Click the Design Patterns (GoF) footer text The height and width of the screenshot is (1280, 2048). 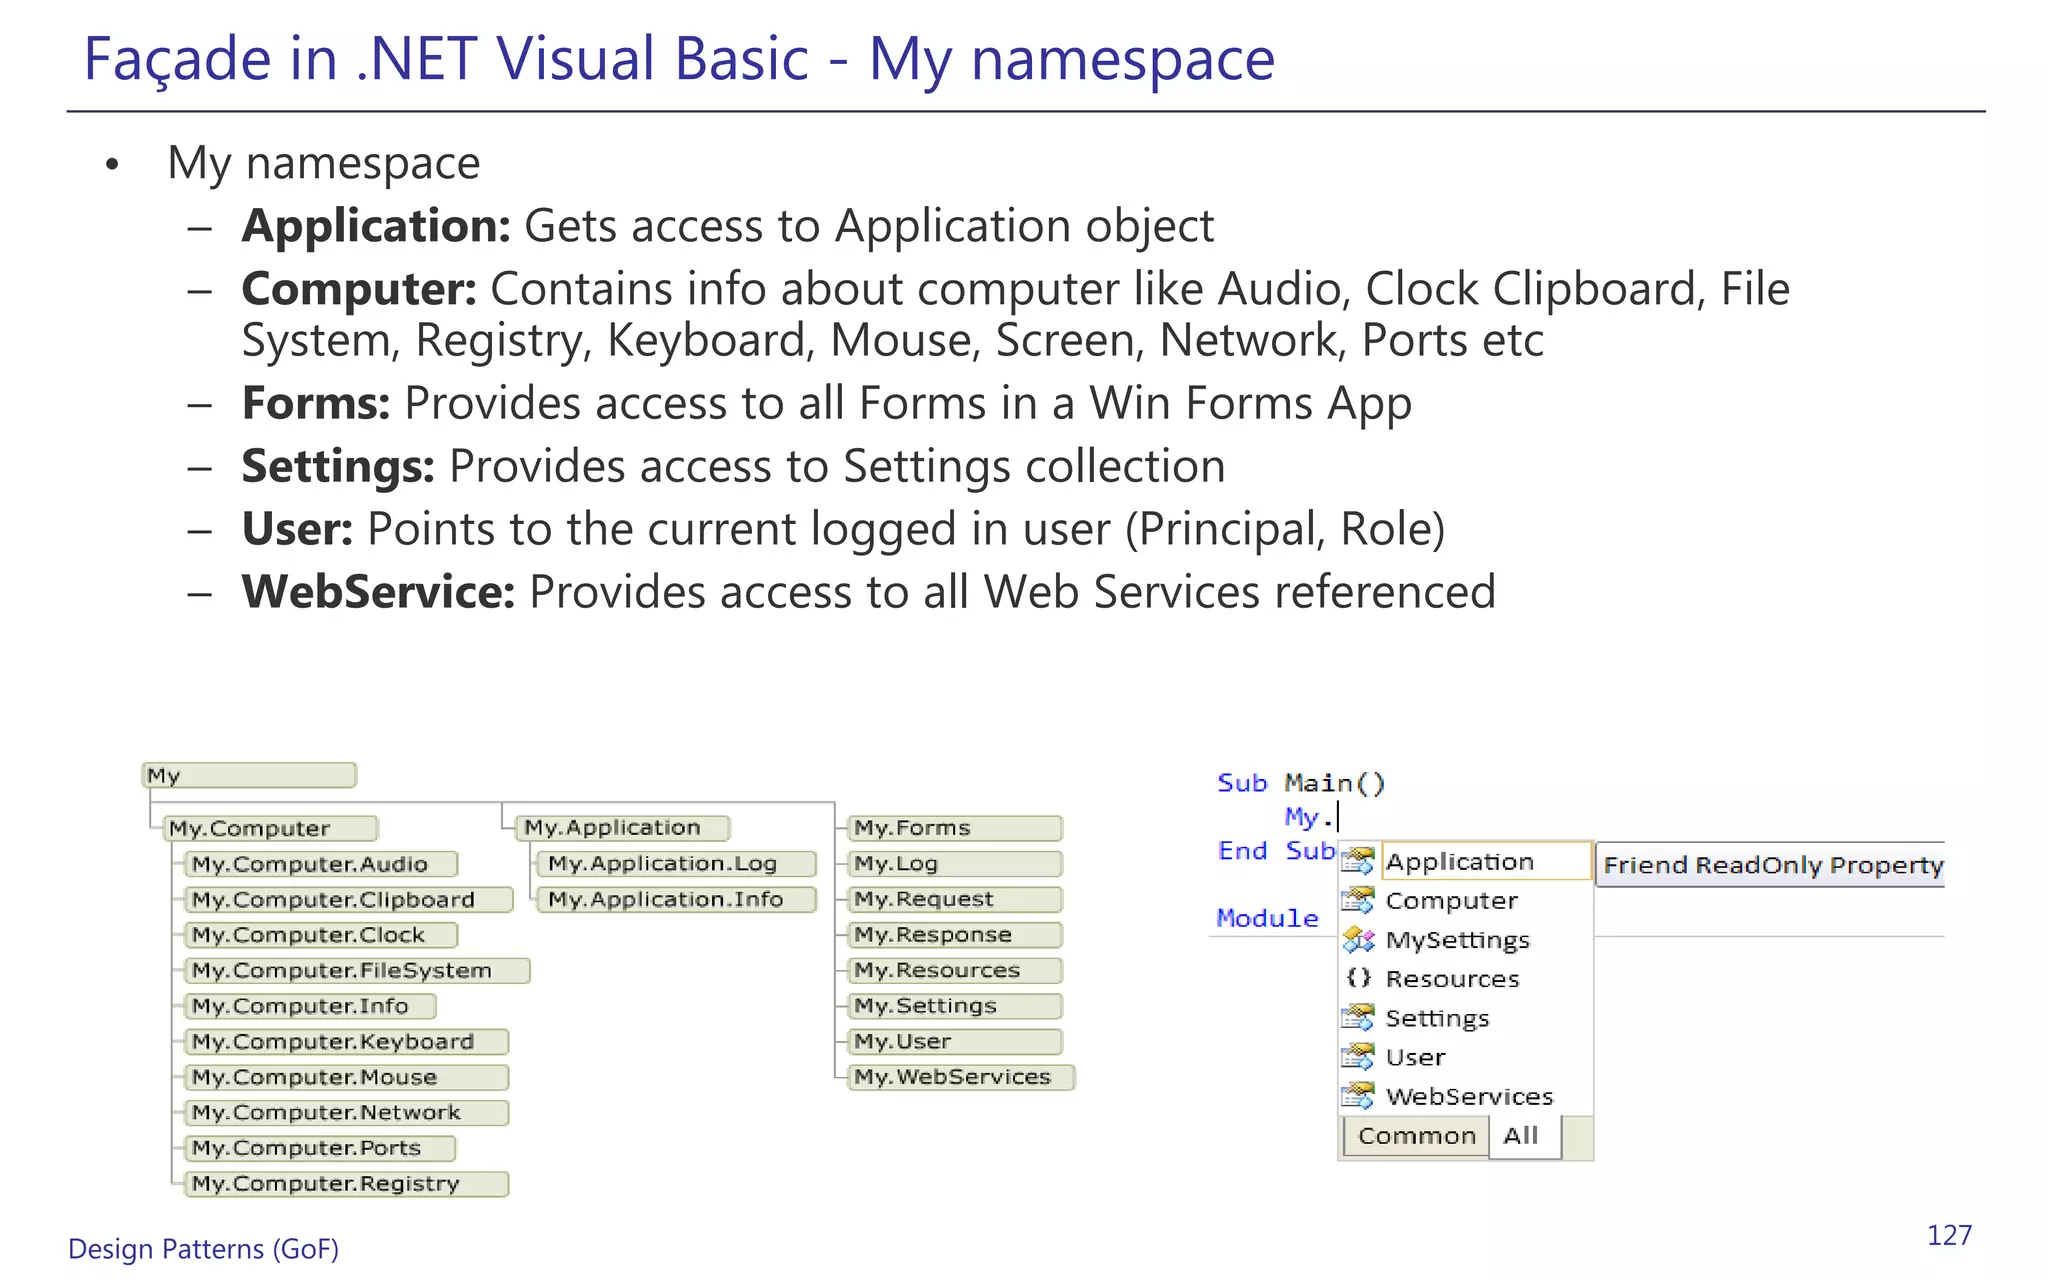pyautogui.click(x=203, y=1248)
